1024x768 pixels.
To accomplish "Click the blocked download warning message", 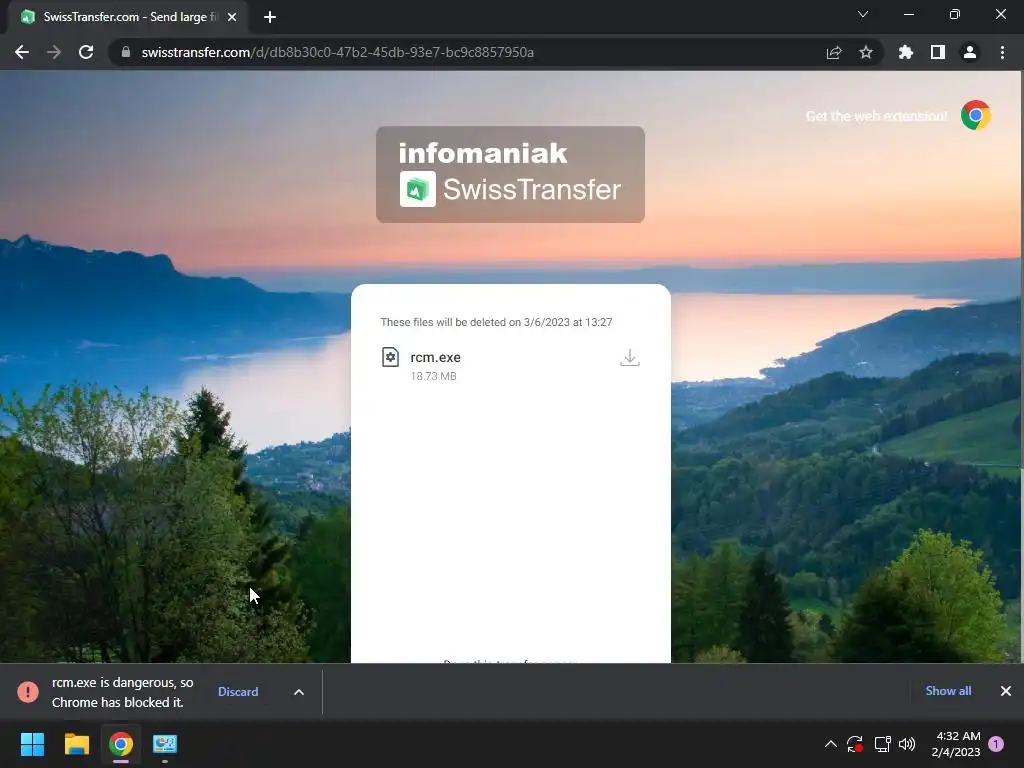I will coord(123,692).
